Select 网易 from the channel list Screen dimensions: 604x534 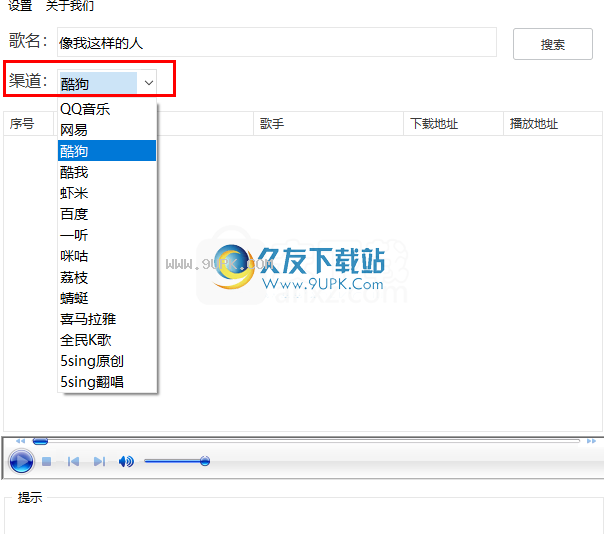point(107,130)
